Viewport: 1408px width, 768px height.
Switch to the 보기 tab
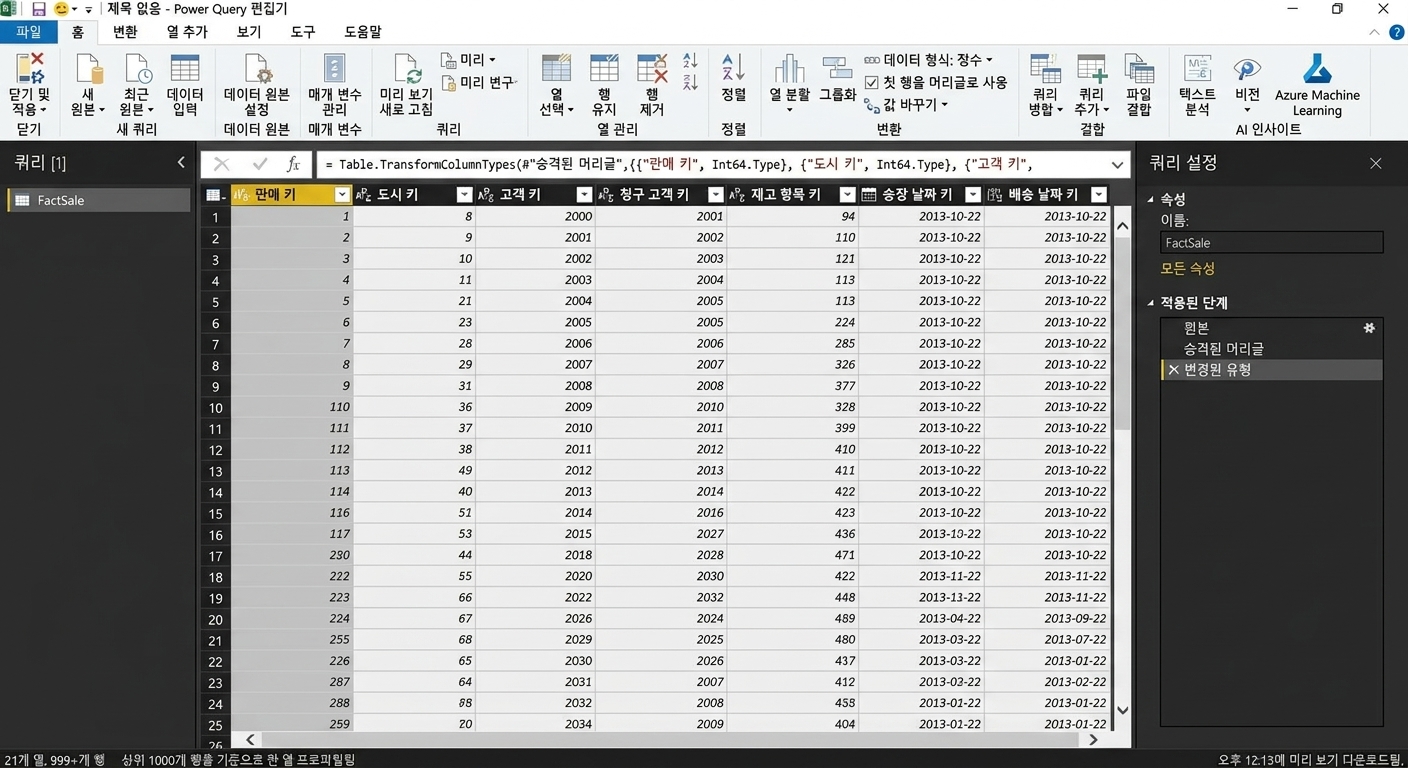(x=249, y=32)
